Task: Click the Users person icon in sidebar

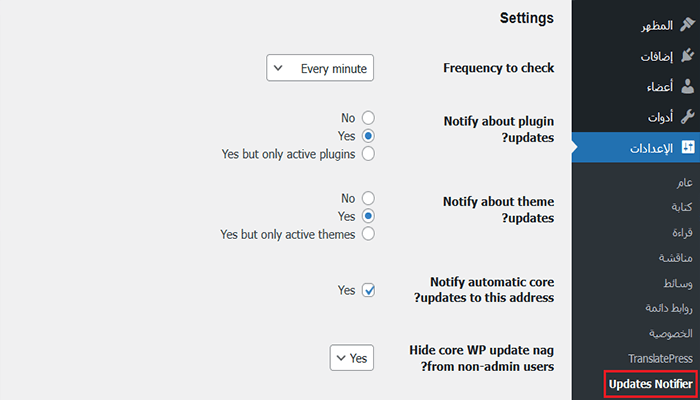Action: (x=687, y=86)
